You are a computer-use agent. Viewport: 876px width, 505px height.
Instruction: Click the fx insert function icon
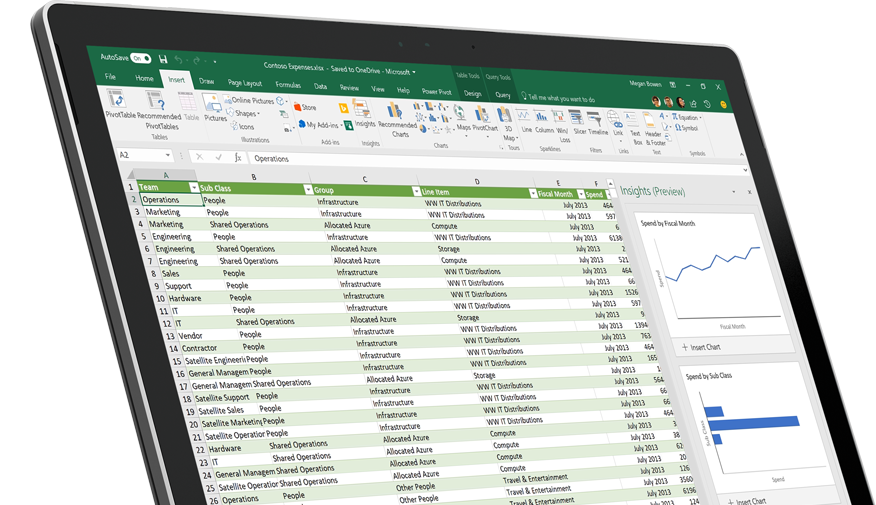pyautogui.click(x=237, y=158)
